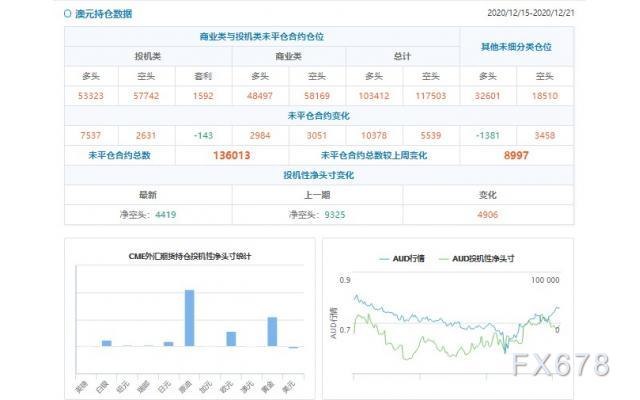
Task: Click net position change value 4906
Action: pyautogui.click(x=488, y=215)
